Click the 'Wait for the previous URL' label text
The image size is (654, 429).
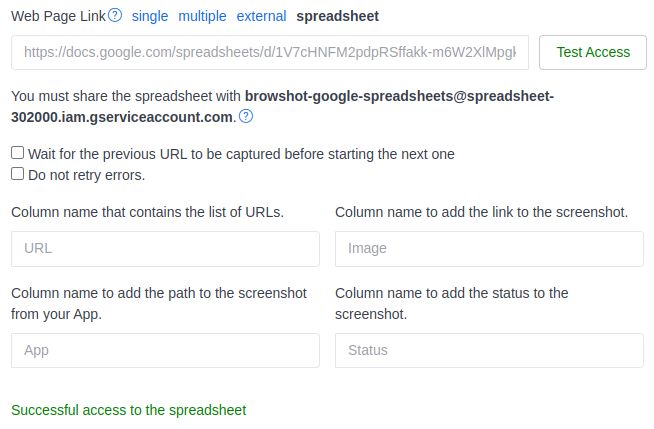[241, 154]
